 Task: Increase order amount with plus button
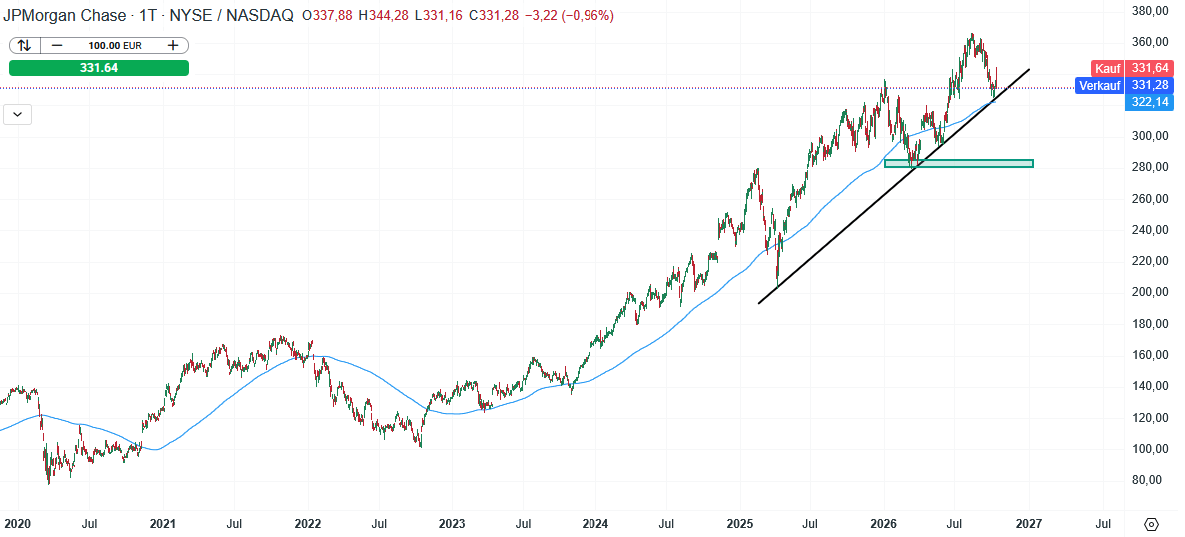pyautogui.click(x=173, y=45)
